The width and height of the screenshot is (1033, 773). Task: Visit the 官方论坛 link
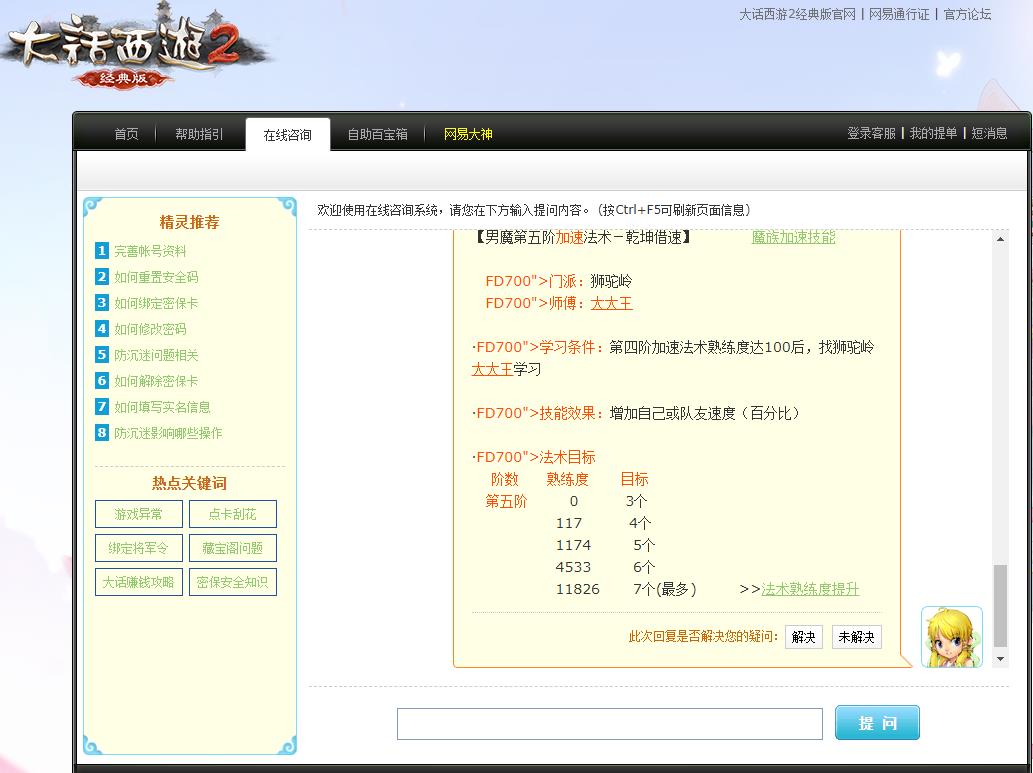(966, 16)
